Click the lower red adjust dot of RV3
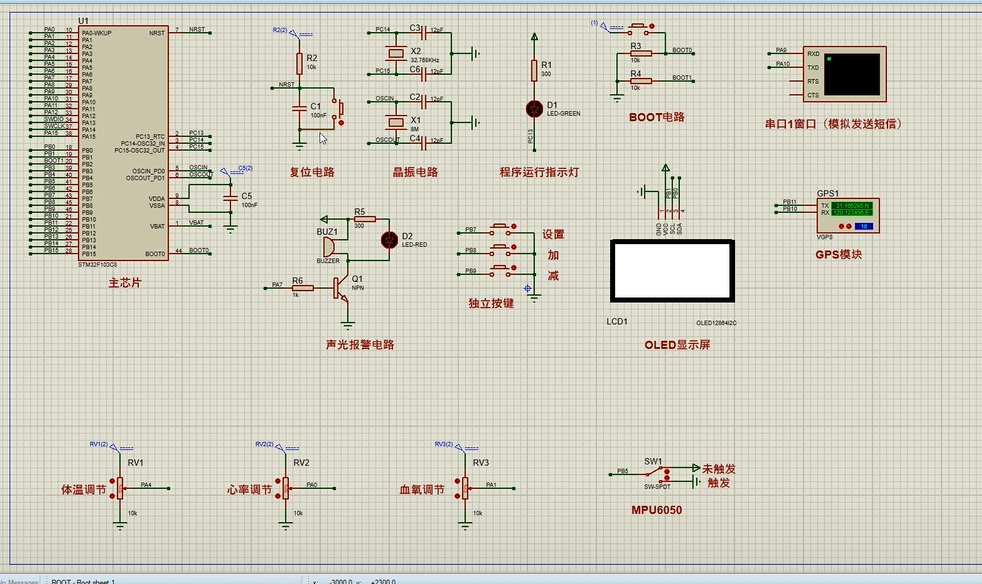 coord(458,496)
